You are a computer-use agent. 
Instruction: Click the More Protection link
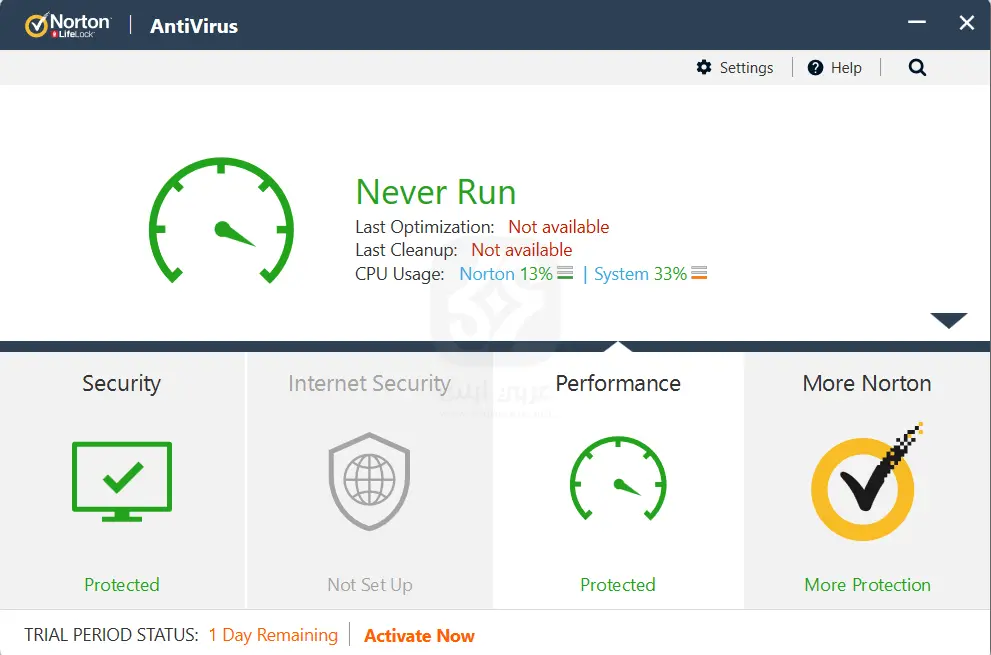click(867, 585)
